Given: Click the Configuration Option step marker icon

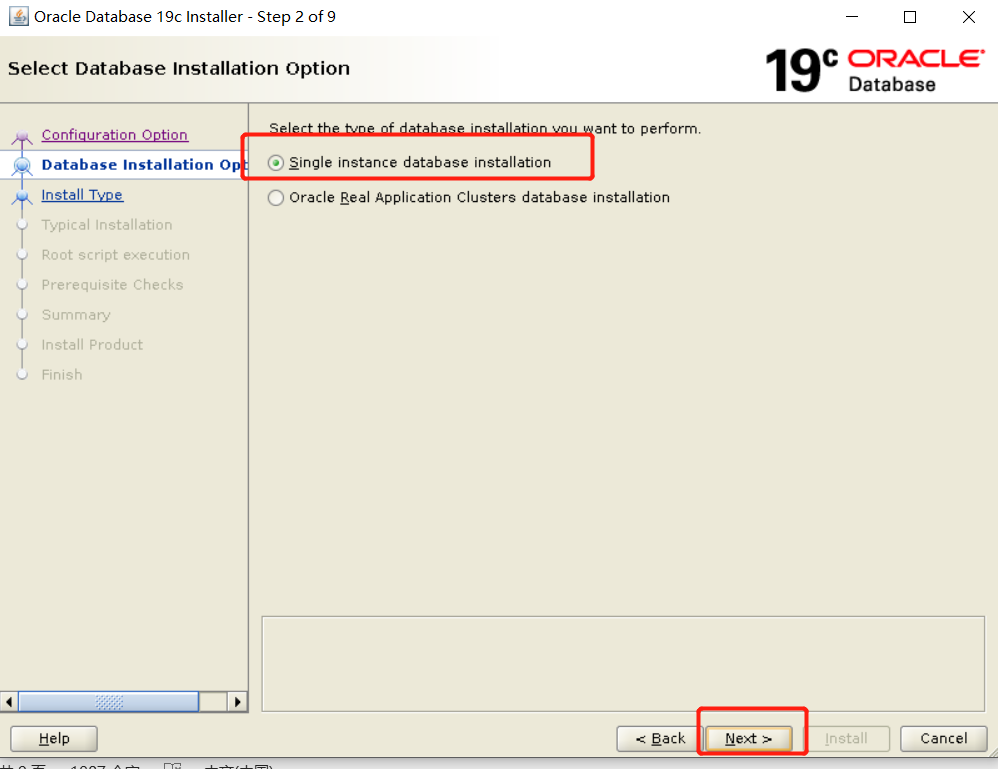Looking at the screenshot, I should 22,136.
